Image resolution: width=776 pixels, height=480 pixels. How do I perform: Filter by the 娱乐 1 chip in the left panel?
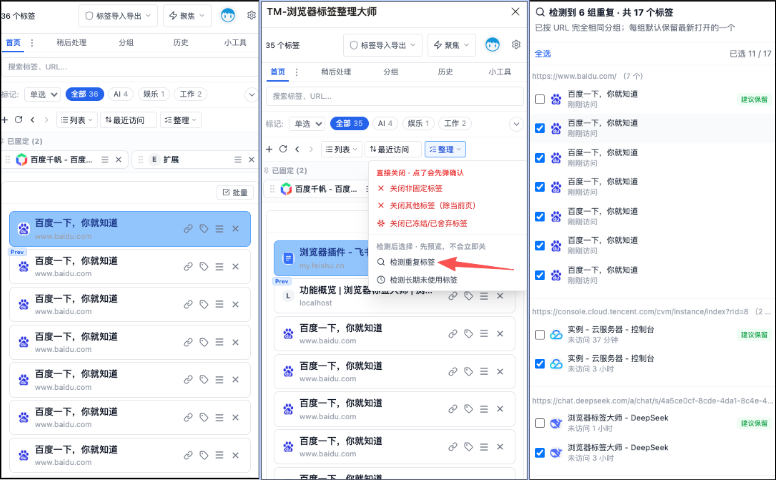click(x=153, y=94)
